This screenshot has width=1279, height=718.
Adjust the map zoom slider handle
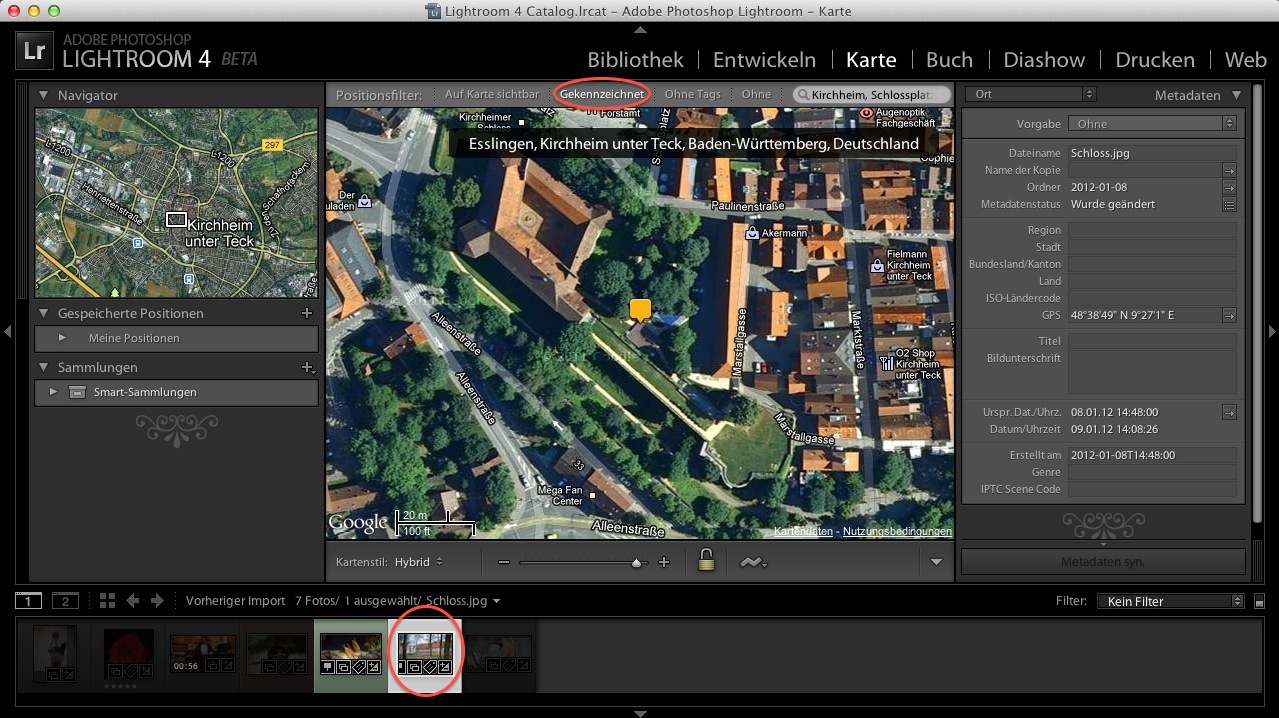click(x=637, y=563)
